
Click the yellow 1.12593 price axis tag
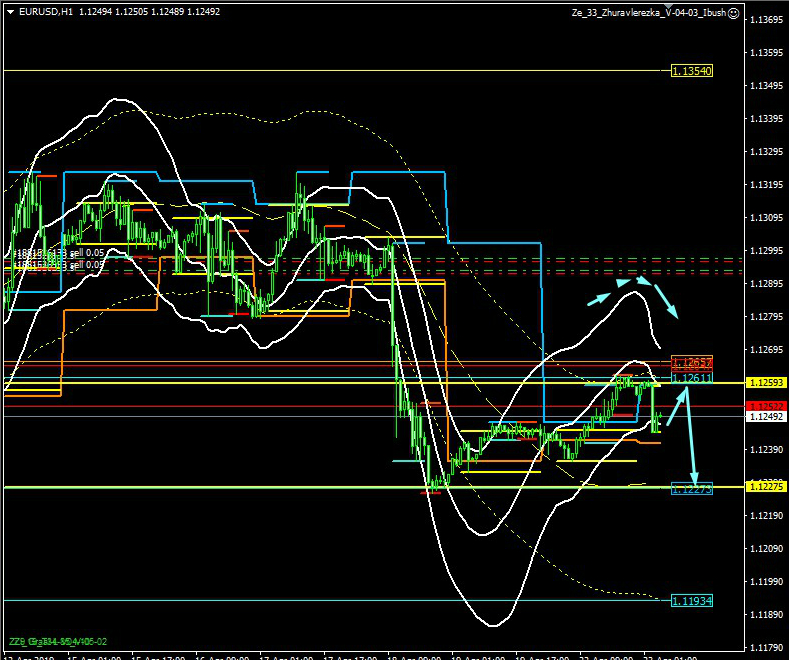(x=767, y=383)
